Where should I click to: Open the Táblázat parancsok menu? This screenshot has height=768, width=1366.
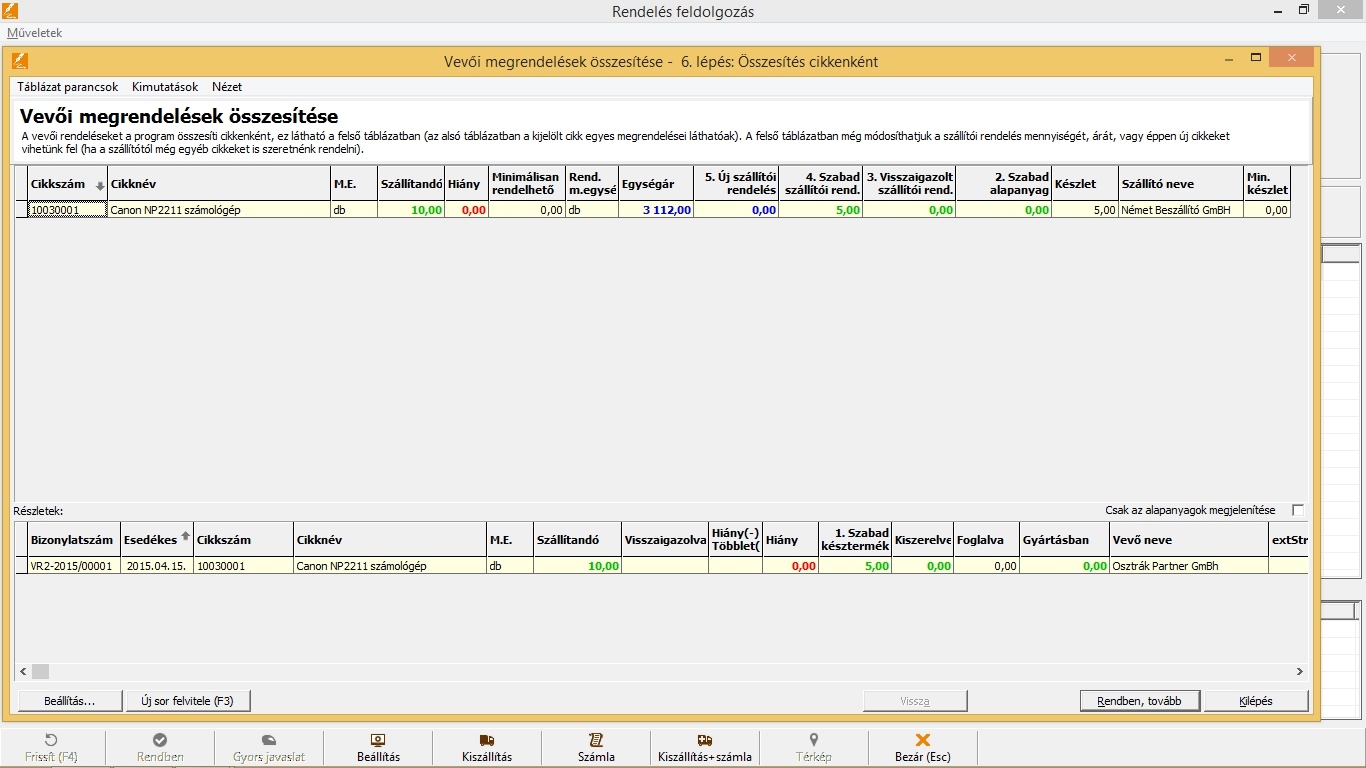pos(67,87)
